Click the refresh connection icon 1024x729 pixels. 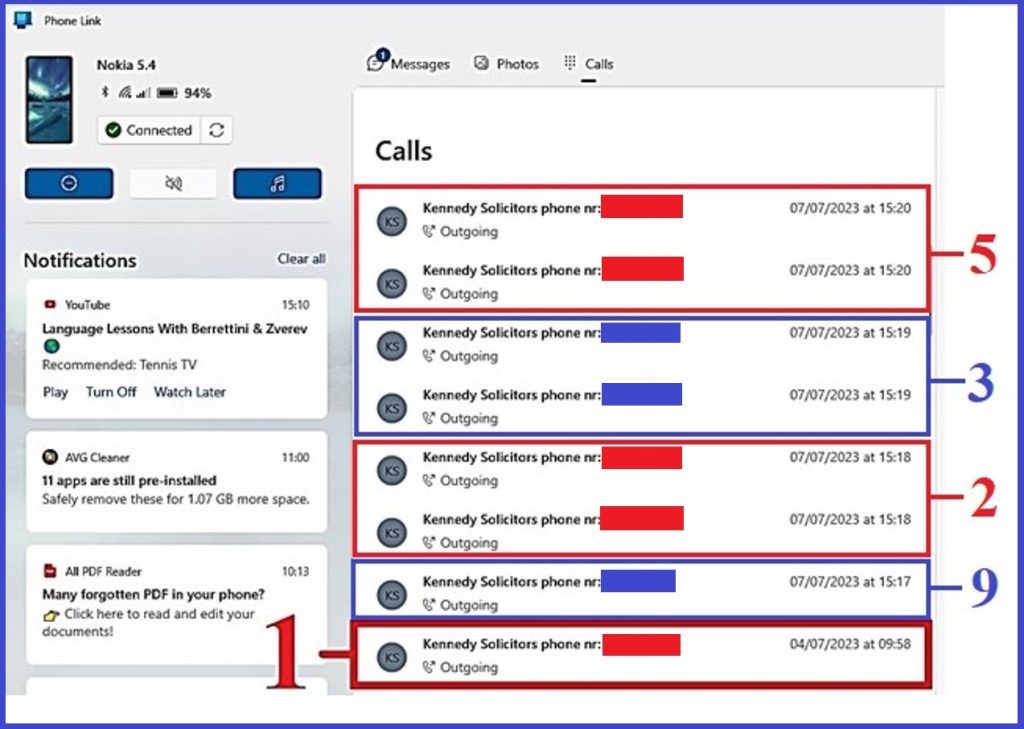pyautogui.click(x=216, y=130)
